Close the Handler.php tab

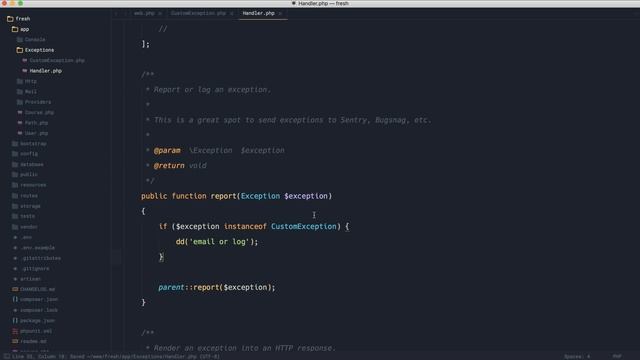(280, 13)
